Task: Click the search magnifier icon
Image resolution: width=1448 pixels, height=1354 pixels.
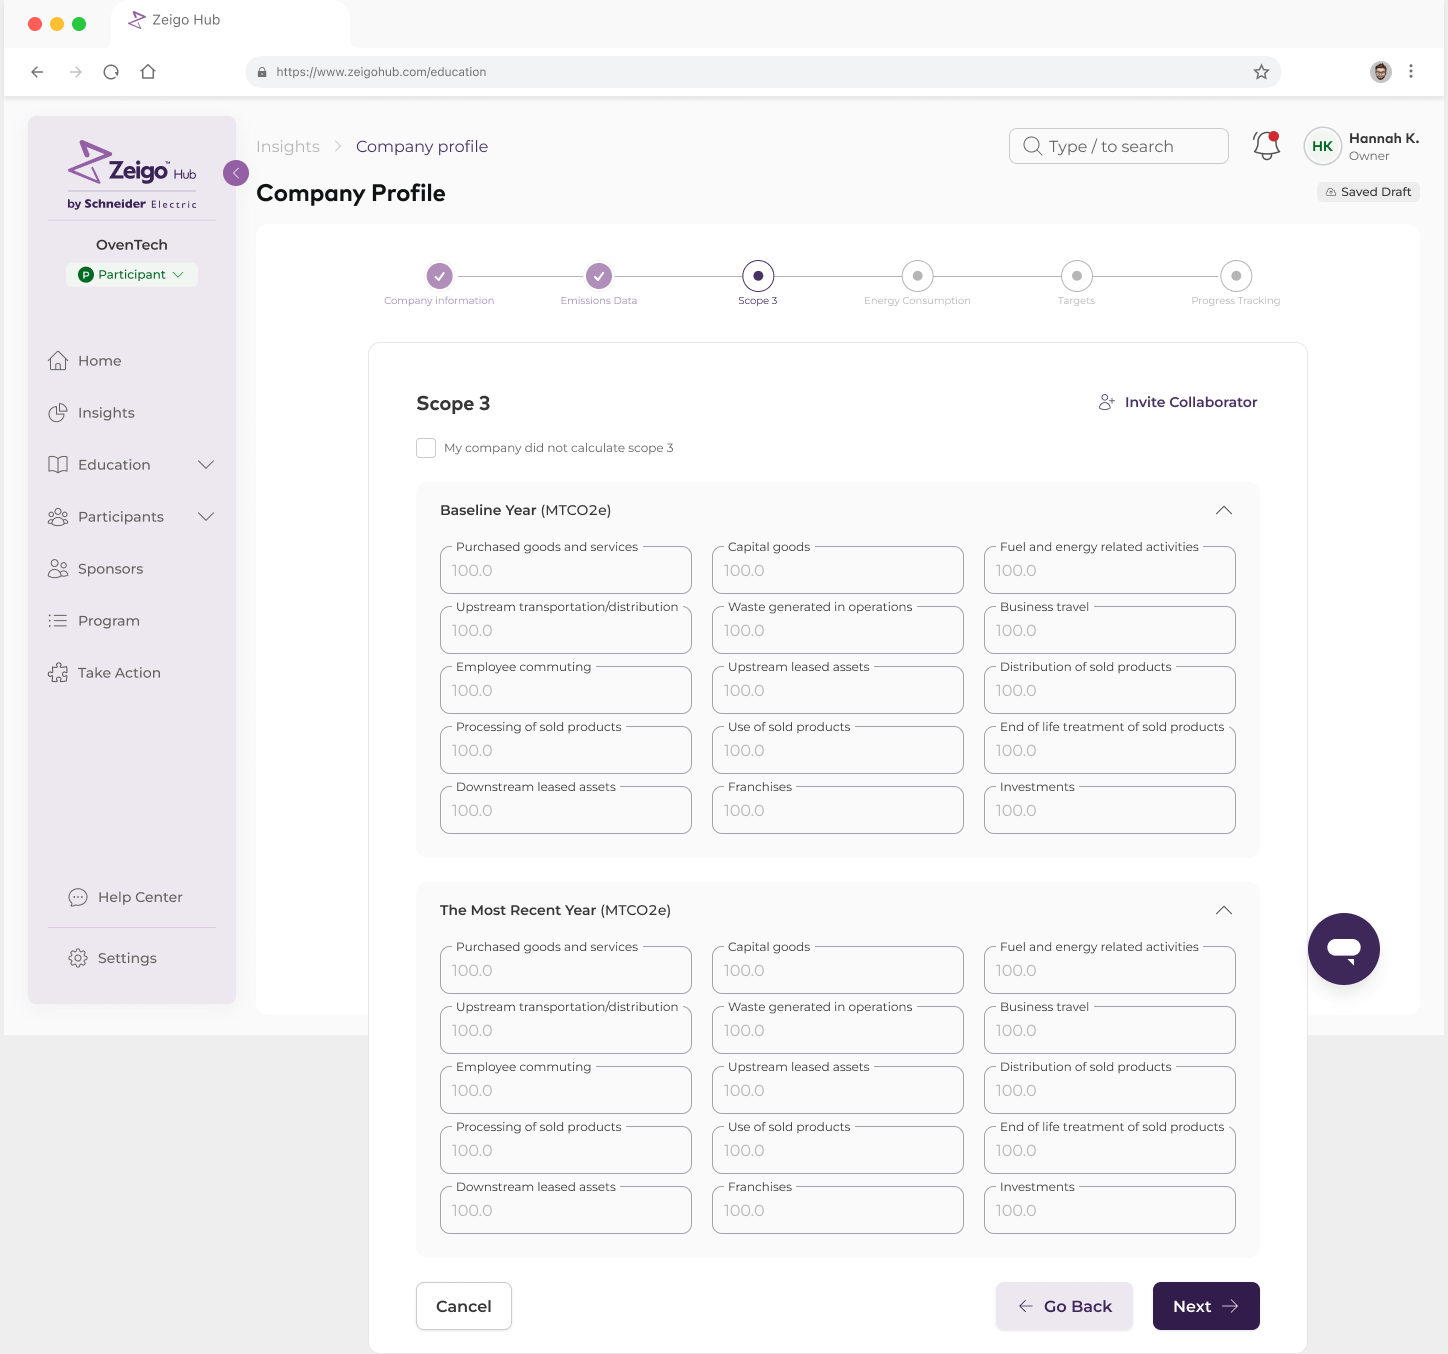Action: (1033, 146)
